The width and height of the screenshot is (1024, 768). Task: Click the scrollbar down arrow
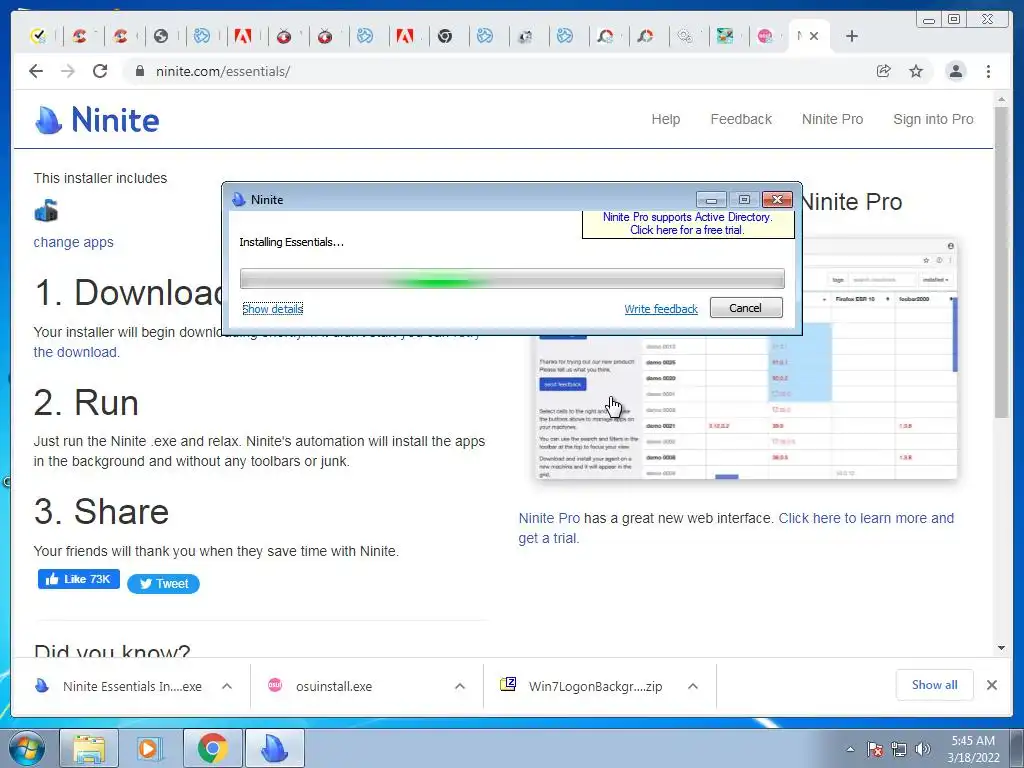(1001, 648)
